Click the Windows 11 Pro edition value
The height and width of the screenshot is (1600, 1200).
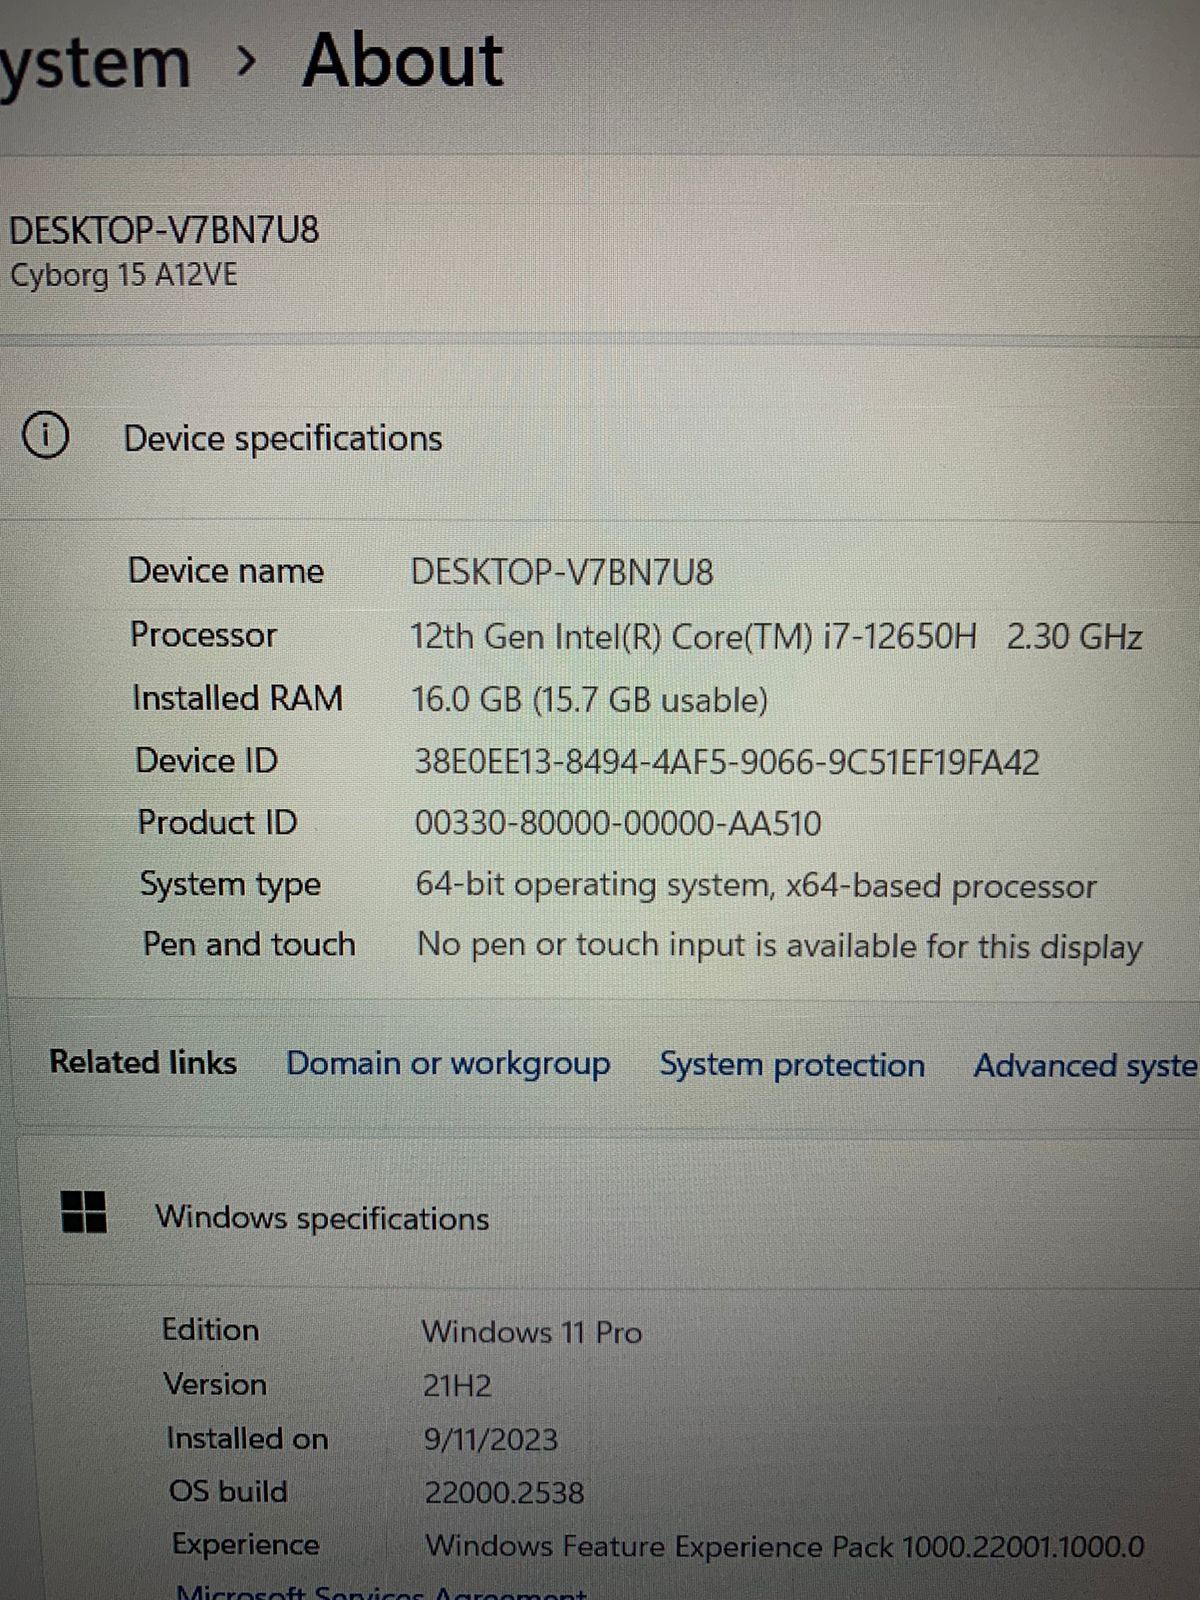[531, 1332]
